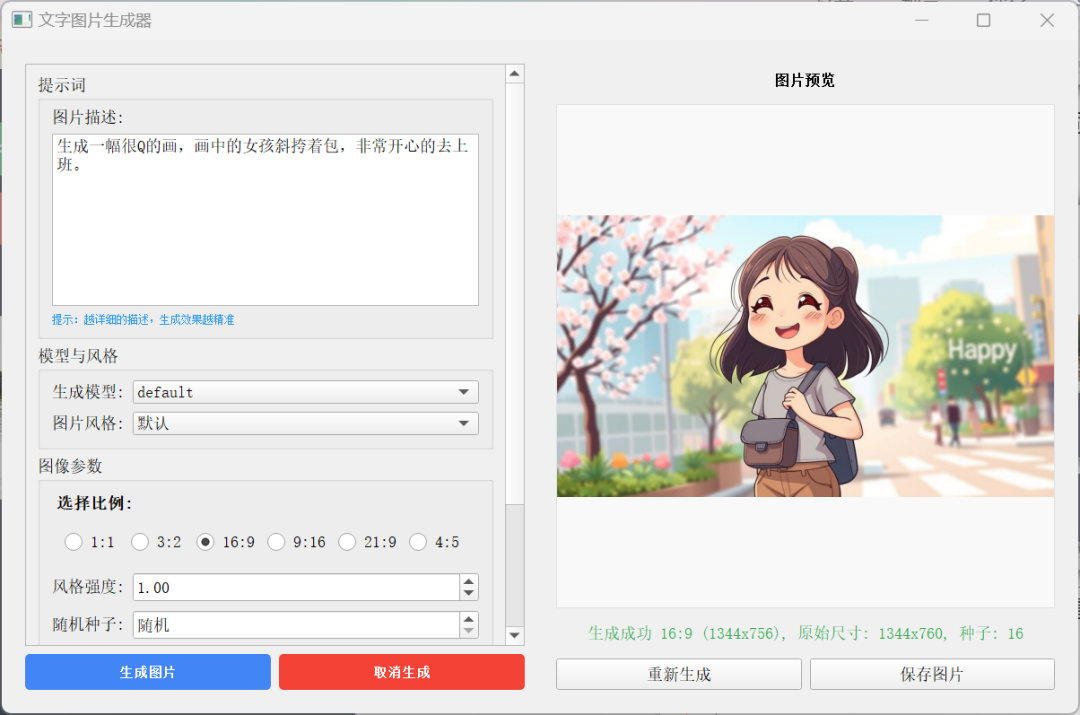Image resolution: width=1080 pixels, height=715 pixels.
Task: Open the 生成模型 dropdown arrow
Action: 463,392
